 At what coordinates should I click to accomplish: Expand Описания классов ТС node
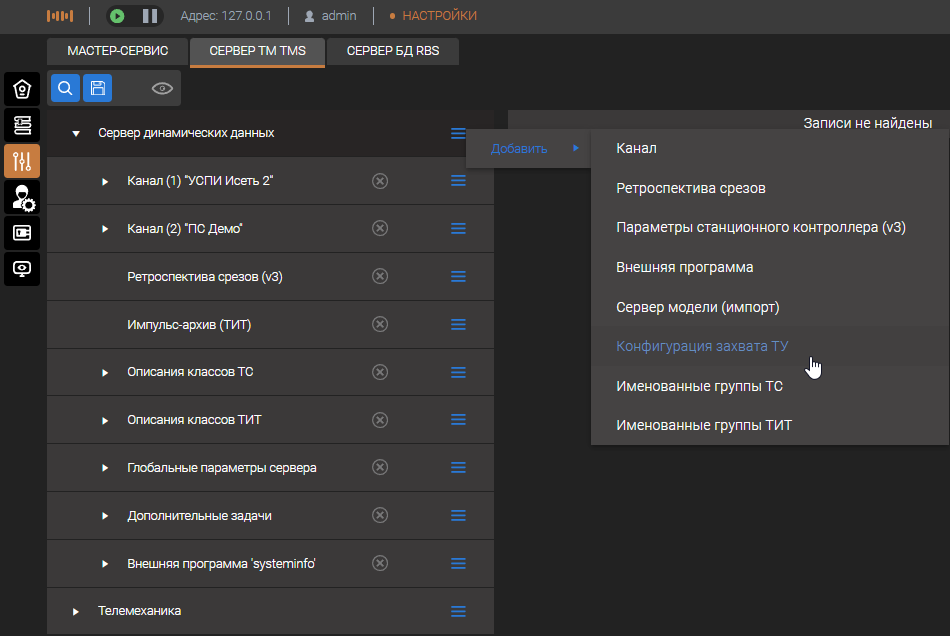[x=105, y=373]
